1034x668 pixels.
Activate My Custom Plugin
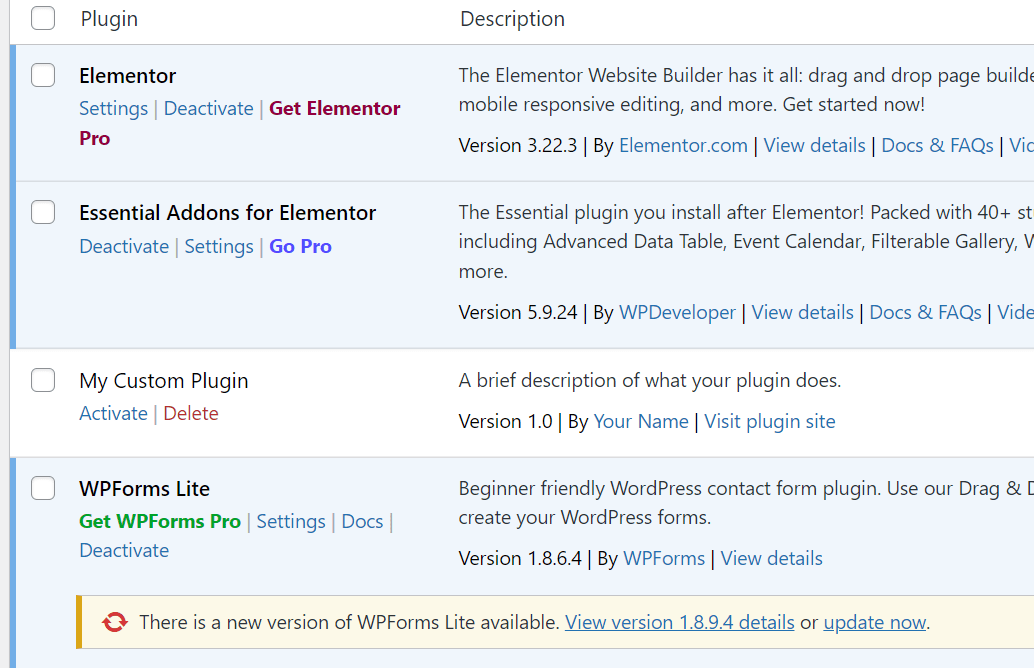113,413
